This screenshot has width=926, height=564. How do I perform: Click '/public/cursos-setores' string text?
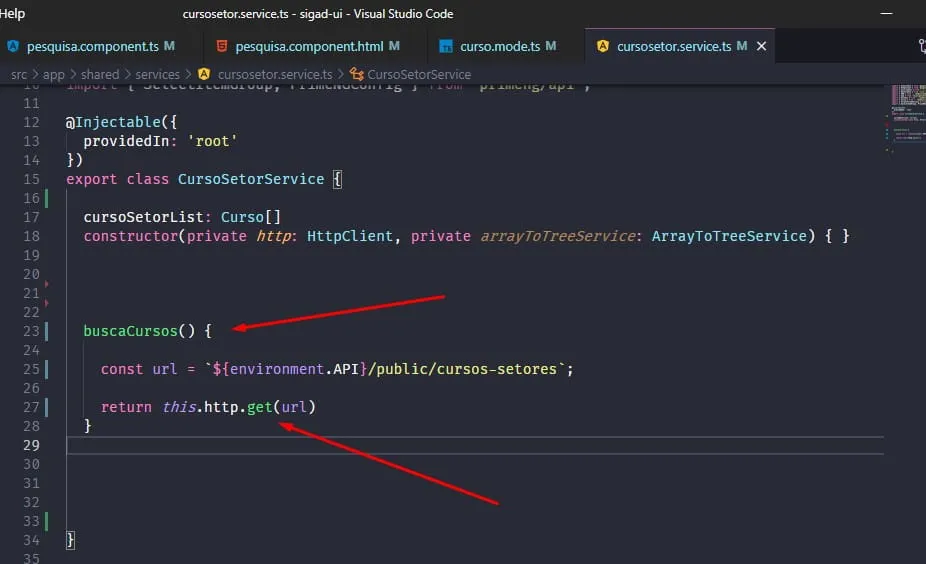tap(462, 369)
